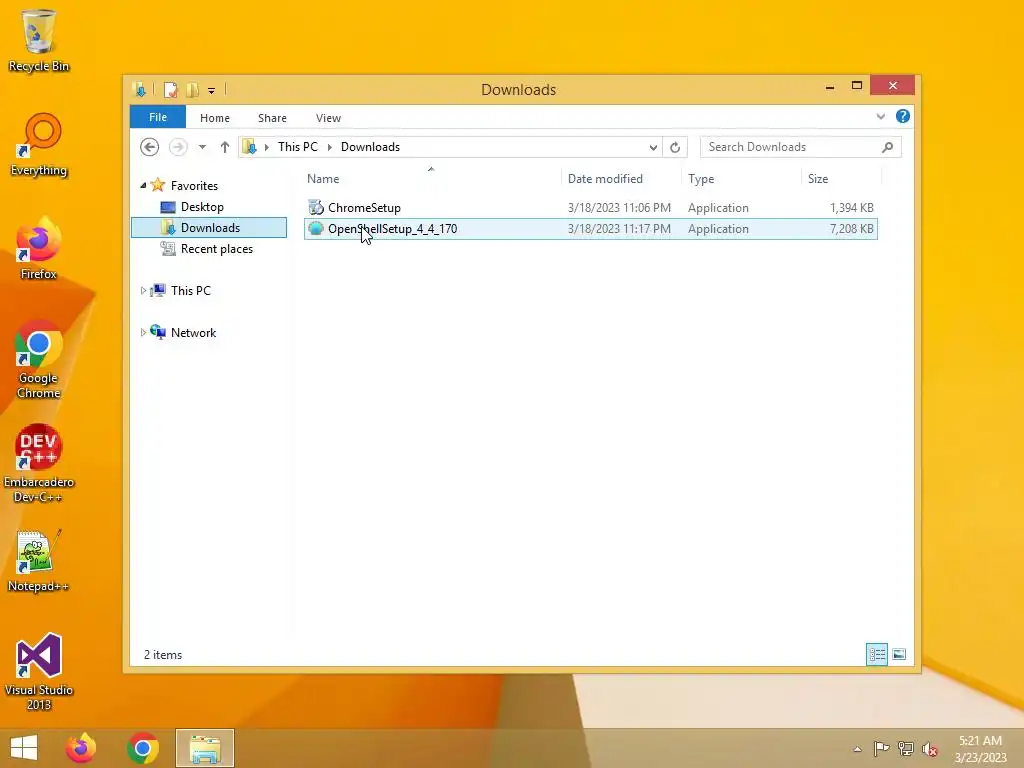Click the New folder quick access icon

pyautogui.click(x=192, y=89)
